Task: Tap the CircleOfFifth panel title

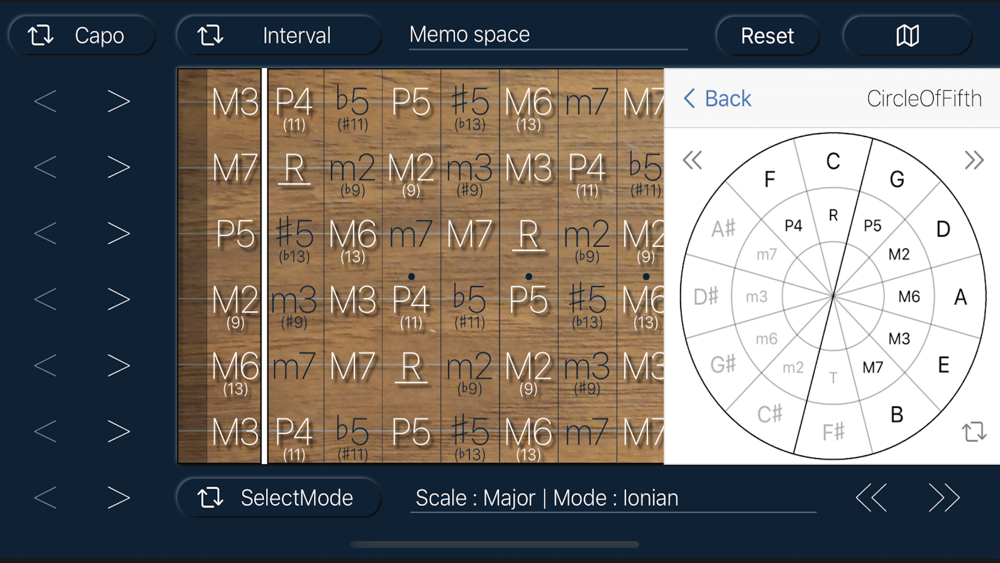Action: click(x=923, y=99)
